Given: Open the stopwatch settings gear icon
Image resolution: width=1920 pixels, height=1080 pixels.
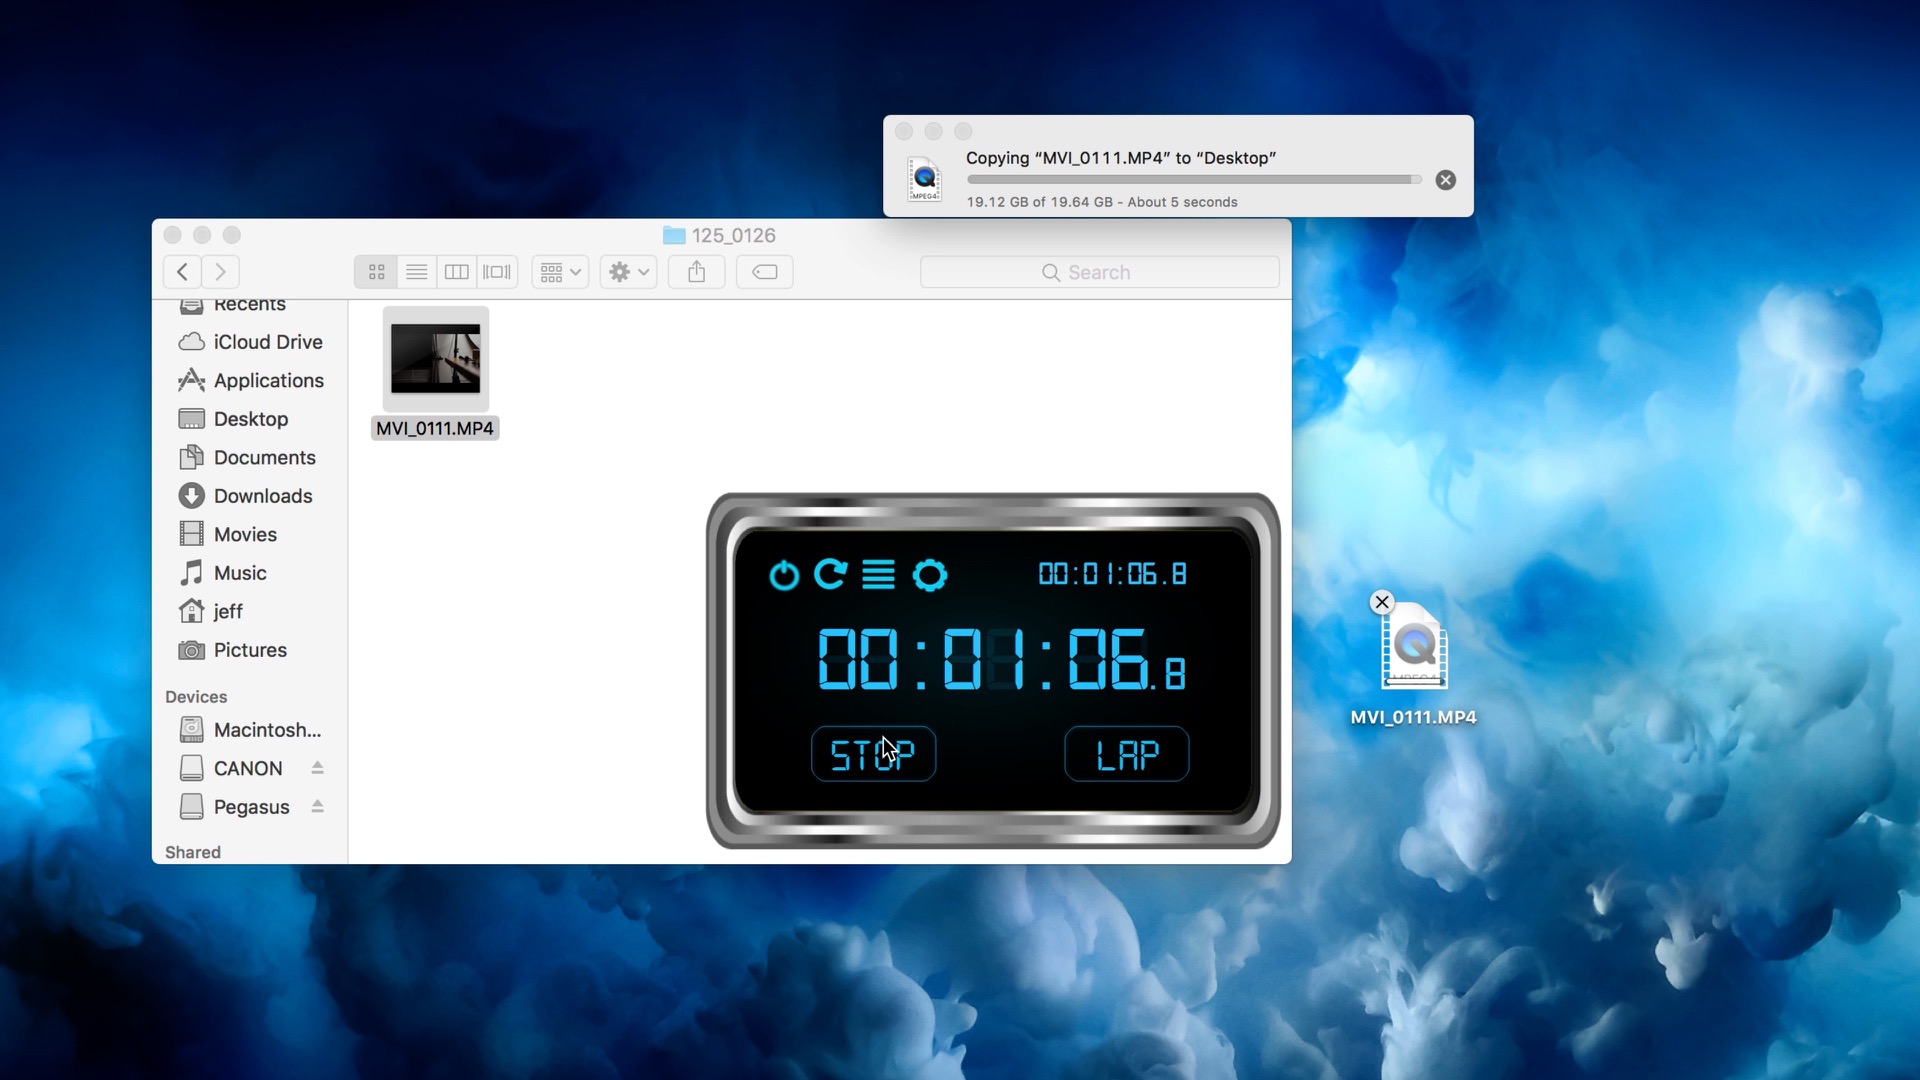Looking at the screenshot, I should pos(929,575).
